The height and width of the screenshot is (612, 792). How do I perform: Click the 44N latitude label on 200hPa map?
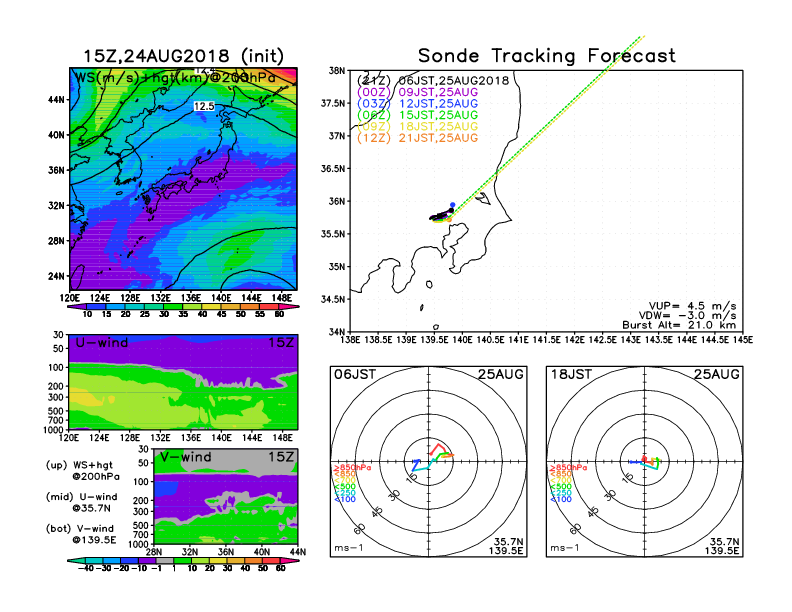(x=57, y=100)
